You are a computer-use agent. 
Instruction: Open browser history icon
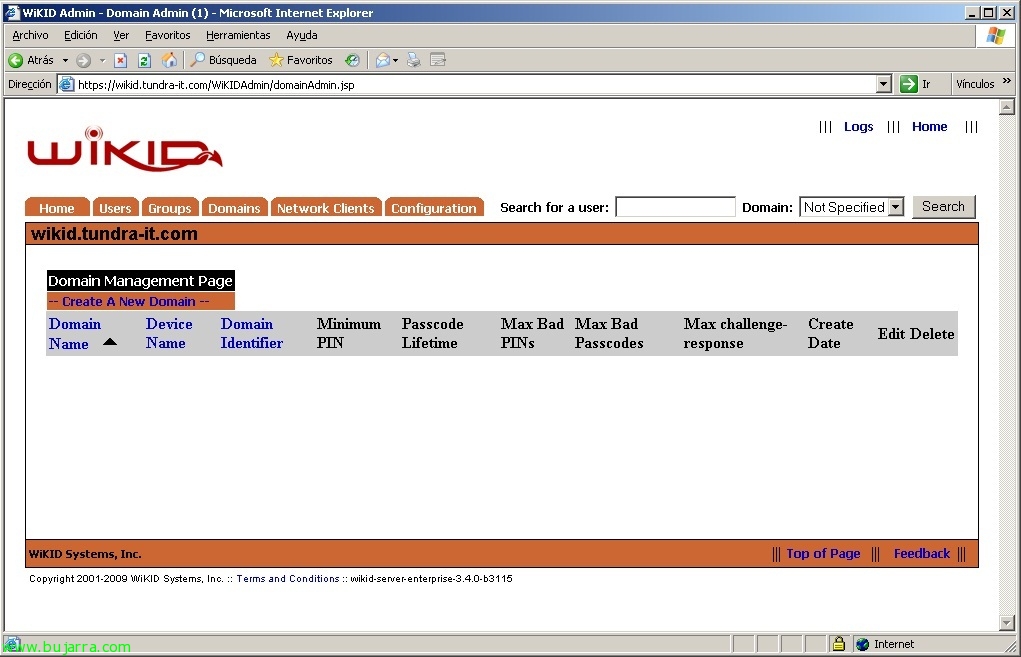[352, 61]
